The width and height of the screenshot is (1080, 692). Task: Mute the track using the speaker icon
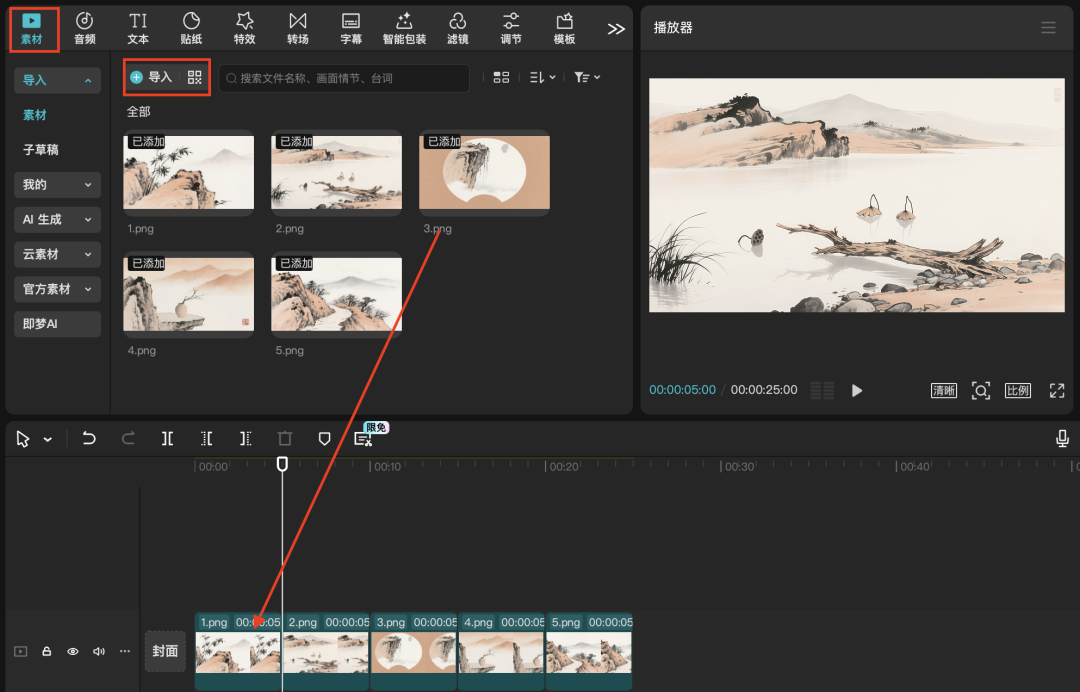click(99, 651)
